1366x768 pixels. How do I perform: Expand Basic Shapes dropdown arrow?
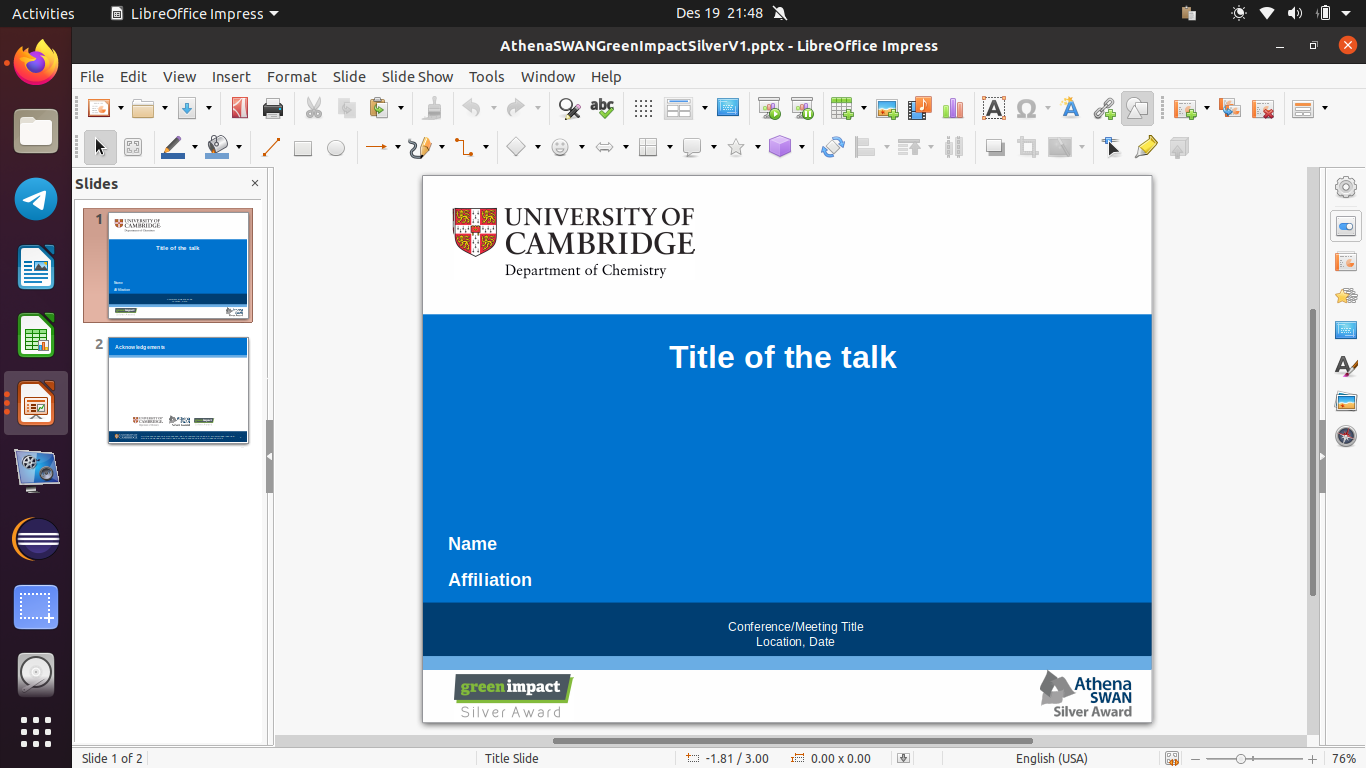(x=537, y=148)
